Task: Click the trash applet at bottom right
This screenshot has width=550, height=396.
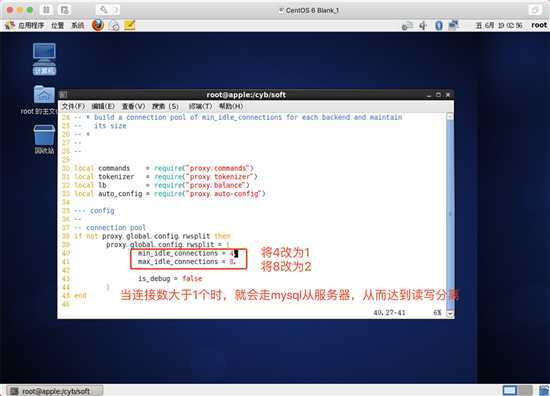Action: pyautogui.click(x=544, y=390)
